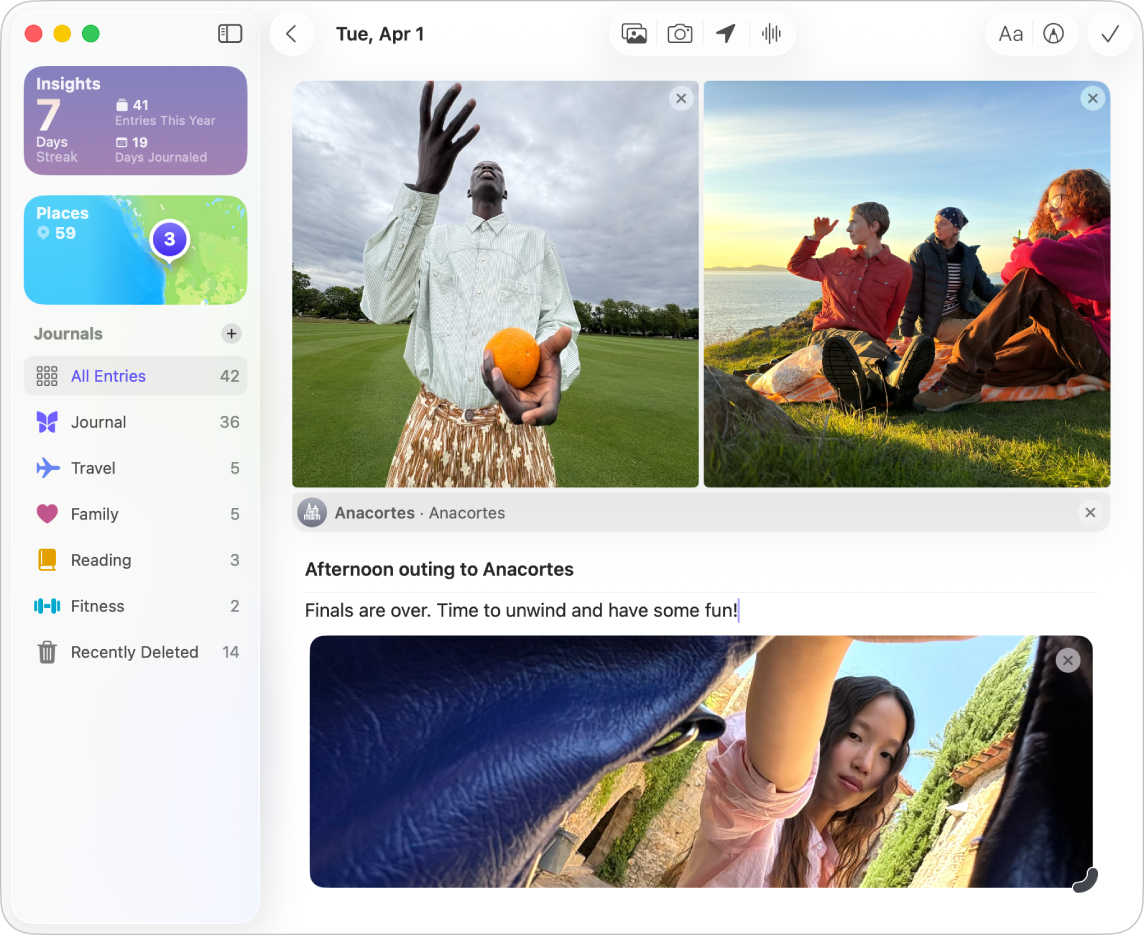The width and height of the screenshot is (1144, 936).
Task: Open the Aa text formatting options
Action: click(x=1009, y=33)
